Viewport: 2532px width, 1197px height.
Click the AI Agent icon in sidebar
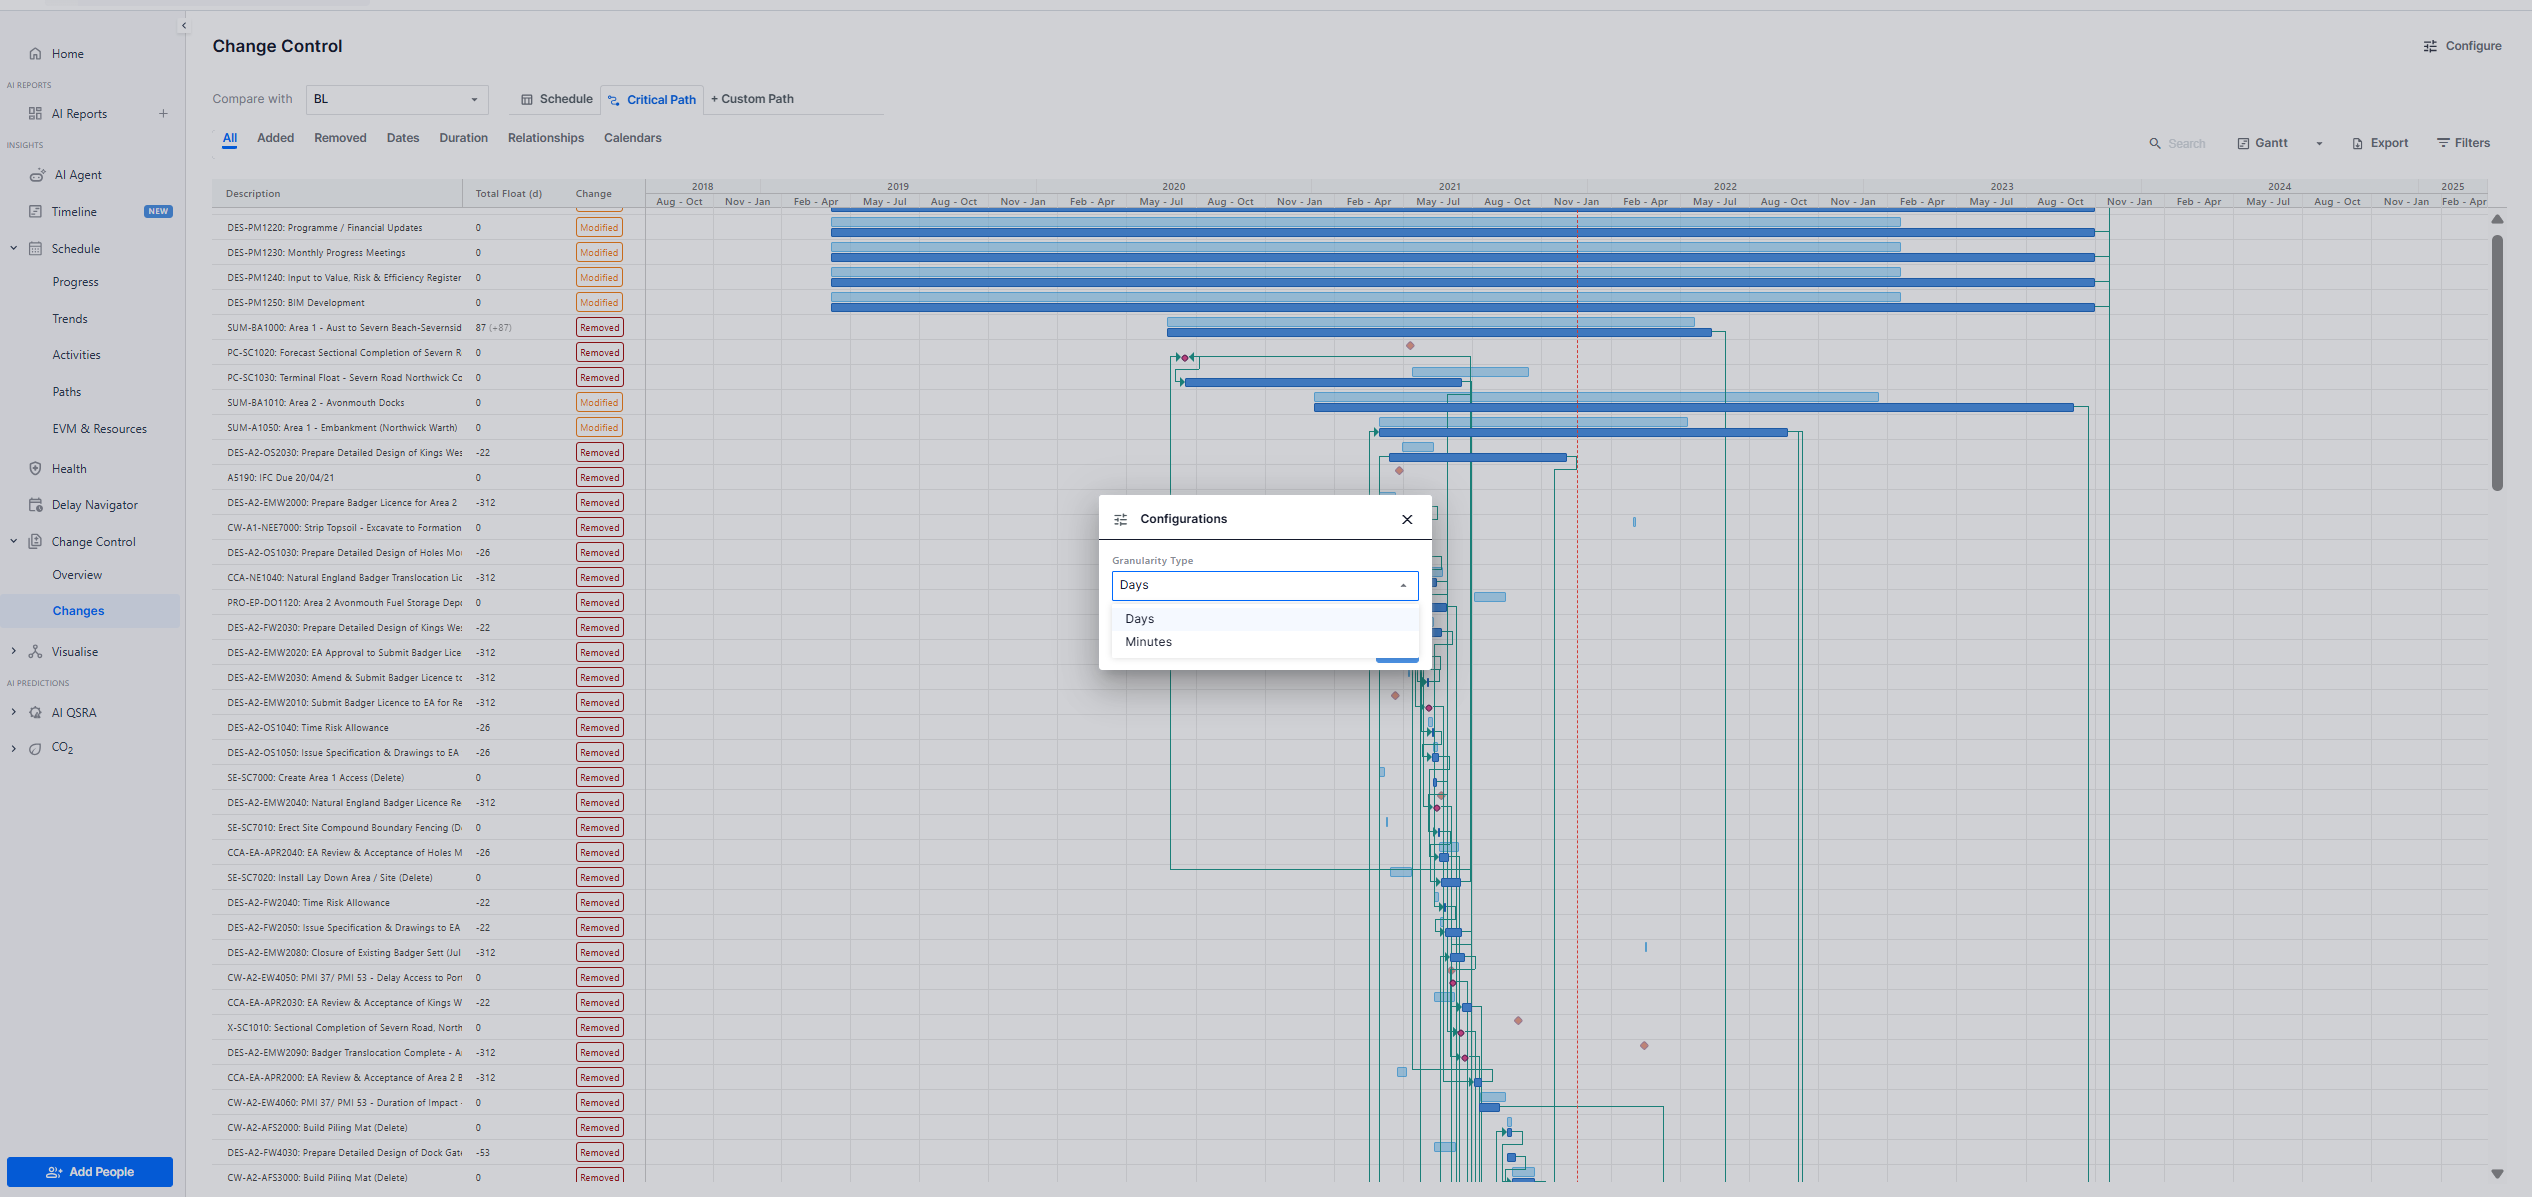[x=37, y=175]
